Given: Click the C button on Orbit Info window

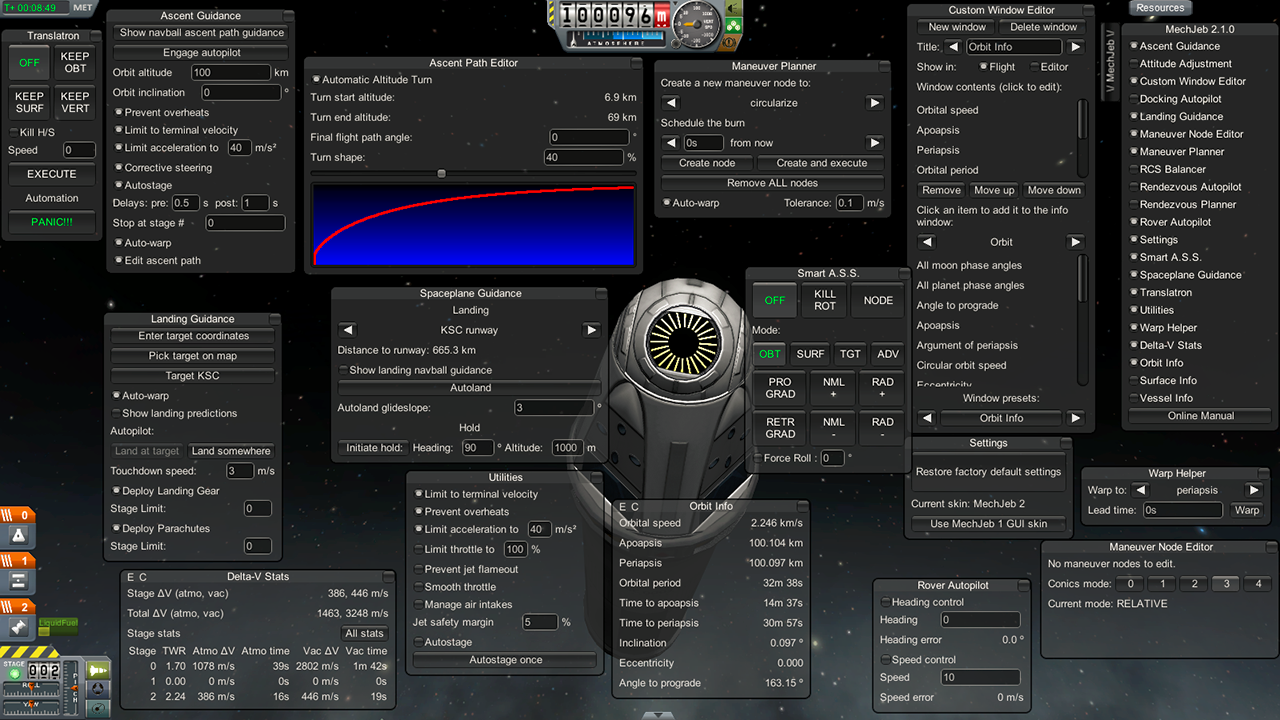Looking at the screenshot, I should pos(635,507).
